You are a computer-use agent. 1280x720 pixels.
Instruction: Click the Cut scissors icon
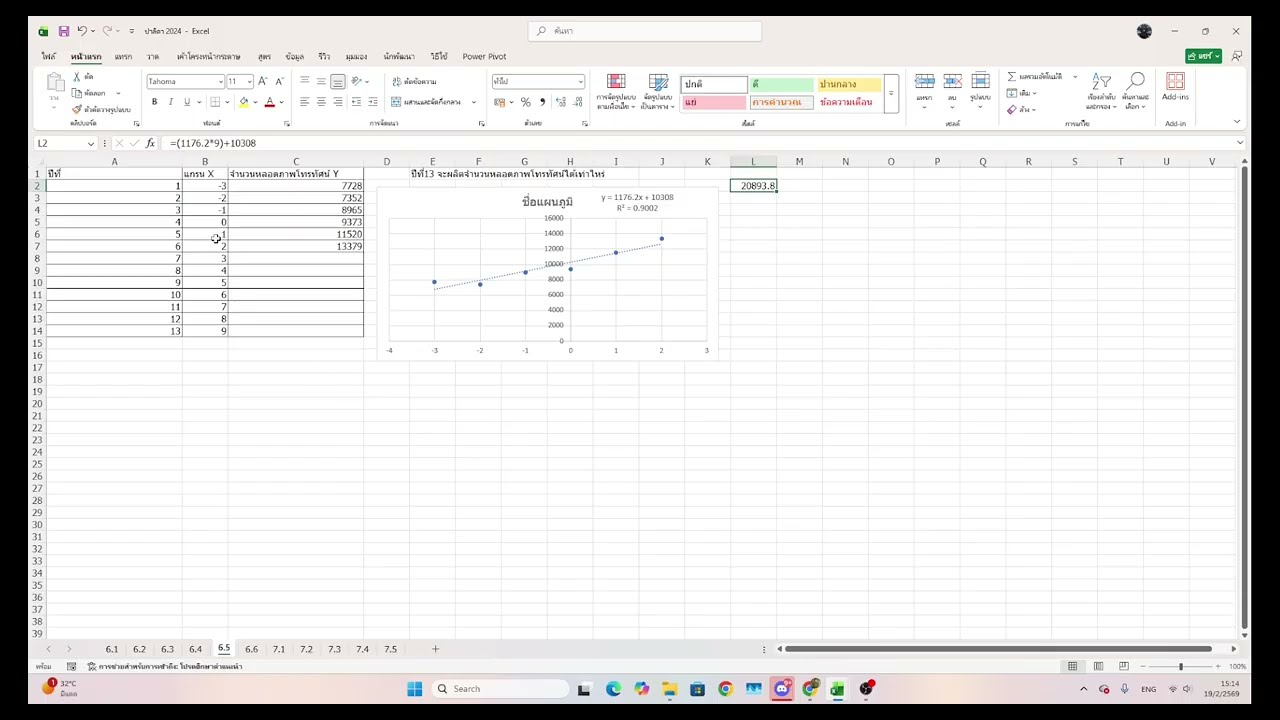tap(77, 77)
